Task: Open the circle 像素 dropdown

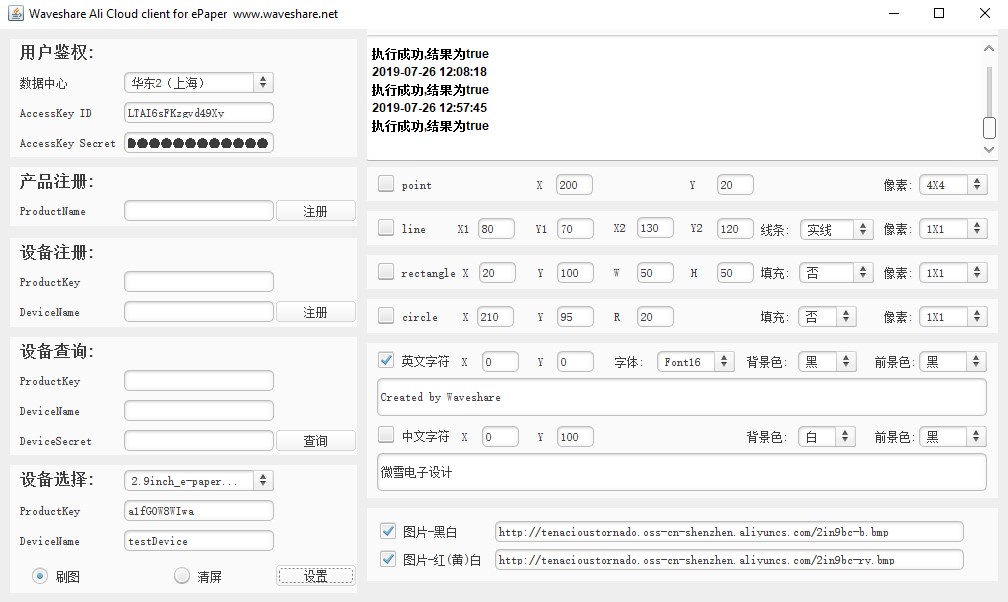Action: click(953, 316)
